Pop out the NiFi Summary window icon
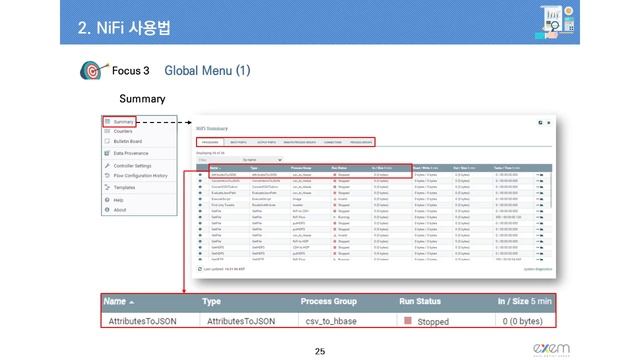 [x=540, y=122]
